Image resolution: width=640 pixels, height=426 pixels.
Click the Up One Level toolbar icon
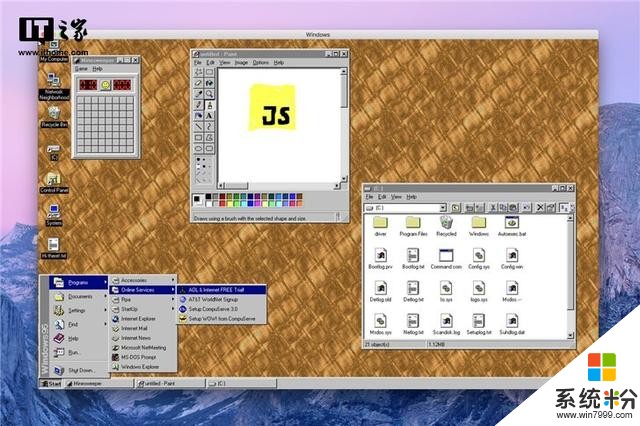click(456, 208)
